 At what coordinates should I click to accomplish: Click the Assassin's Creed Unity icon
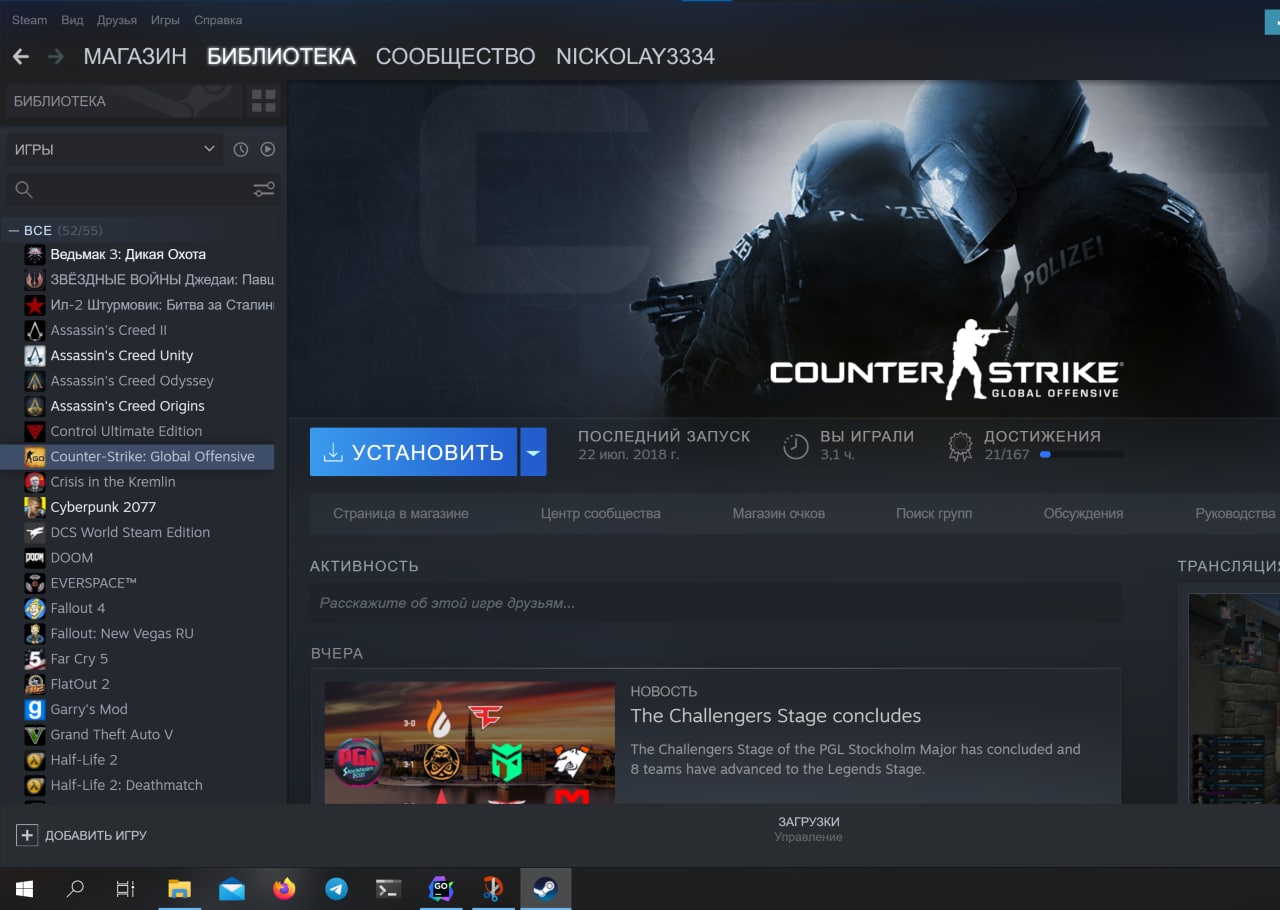[35, 355]
